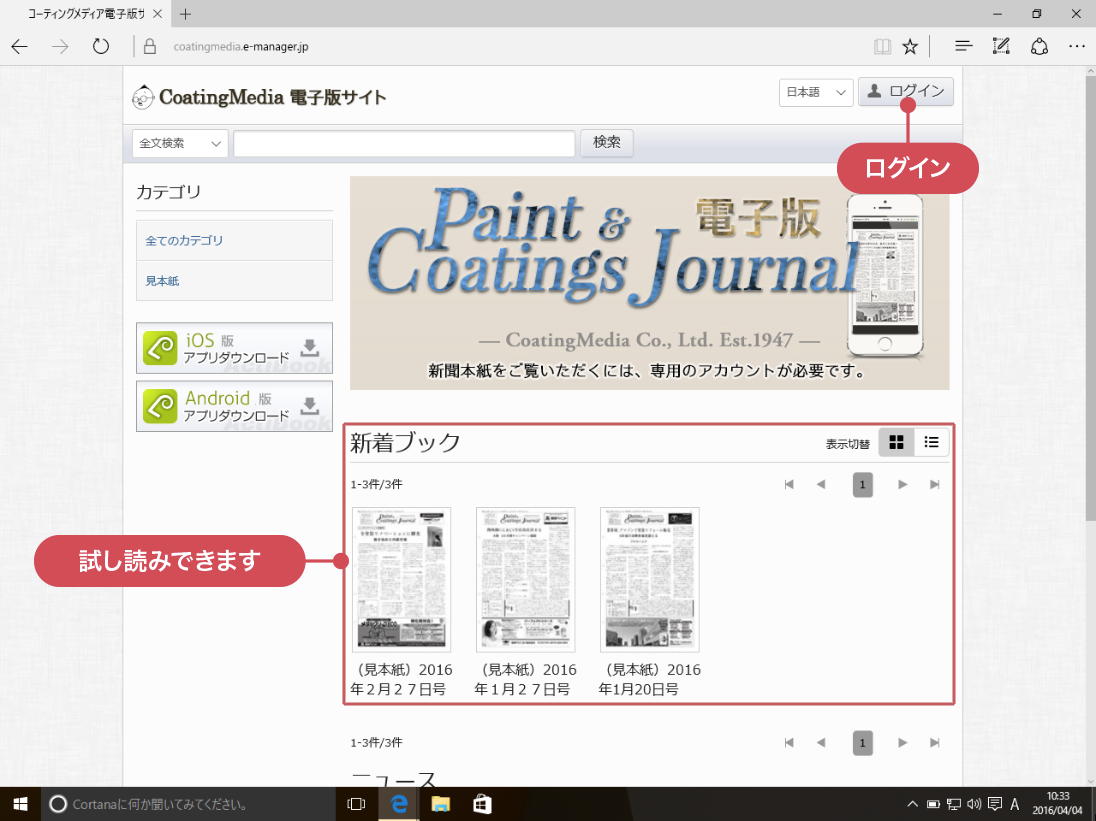Add page to favorites with star icon
The image size is (1096, 821).
[x=910, y=46]
